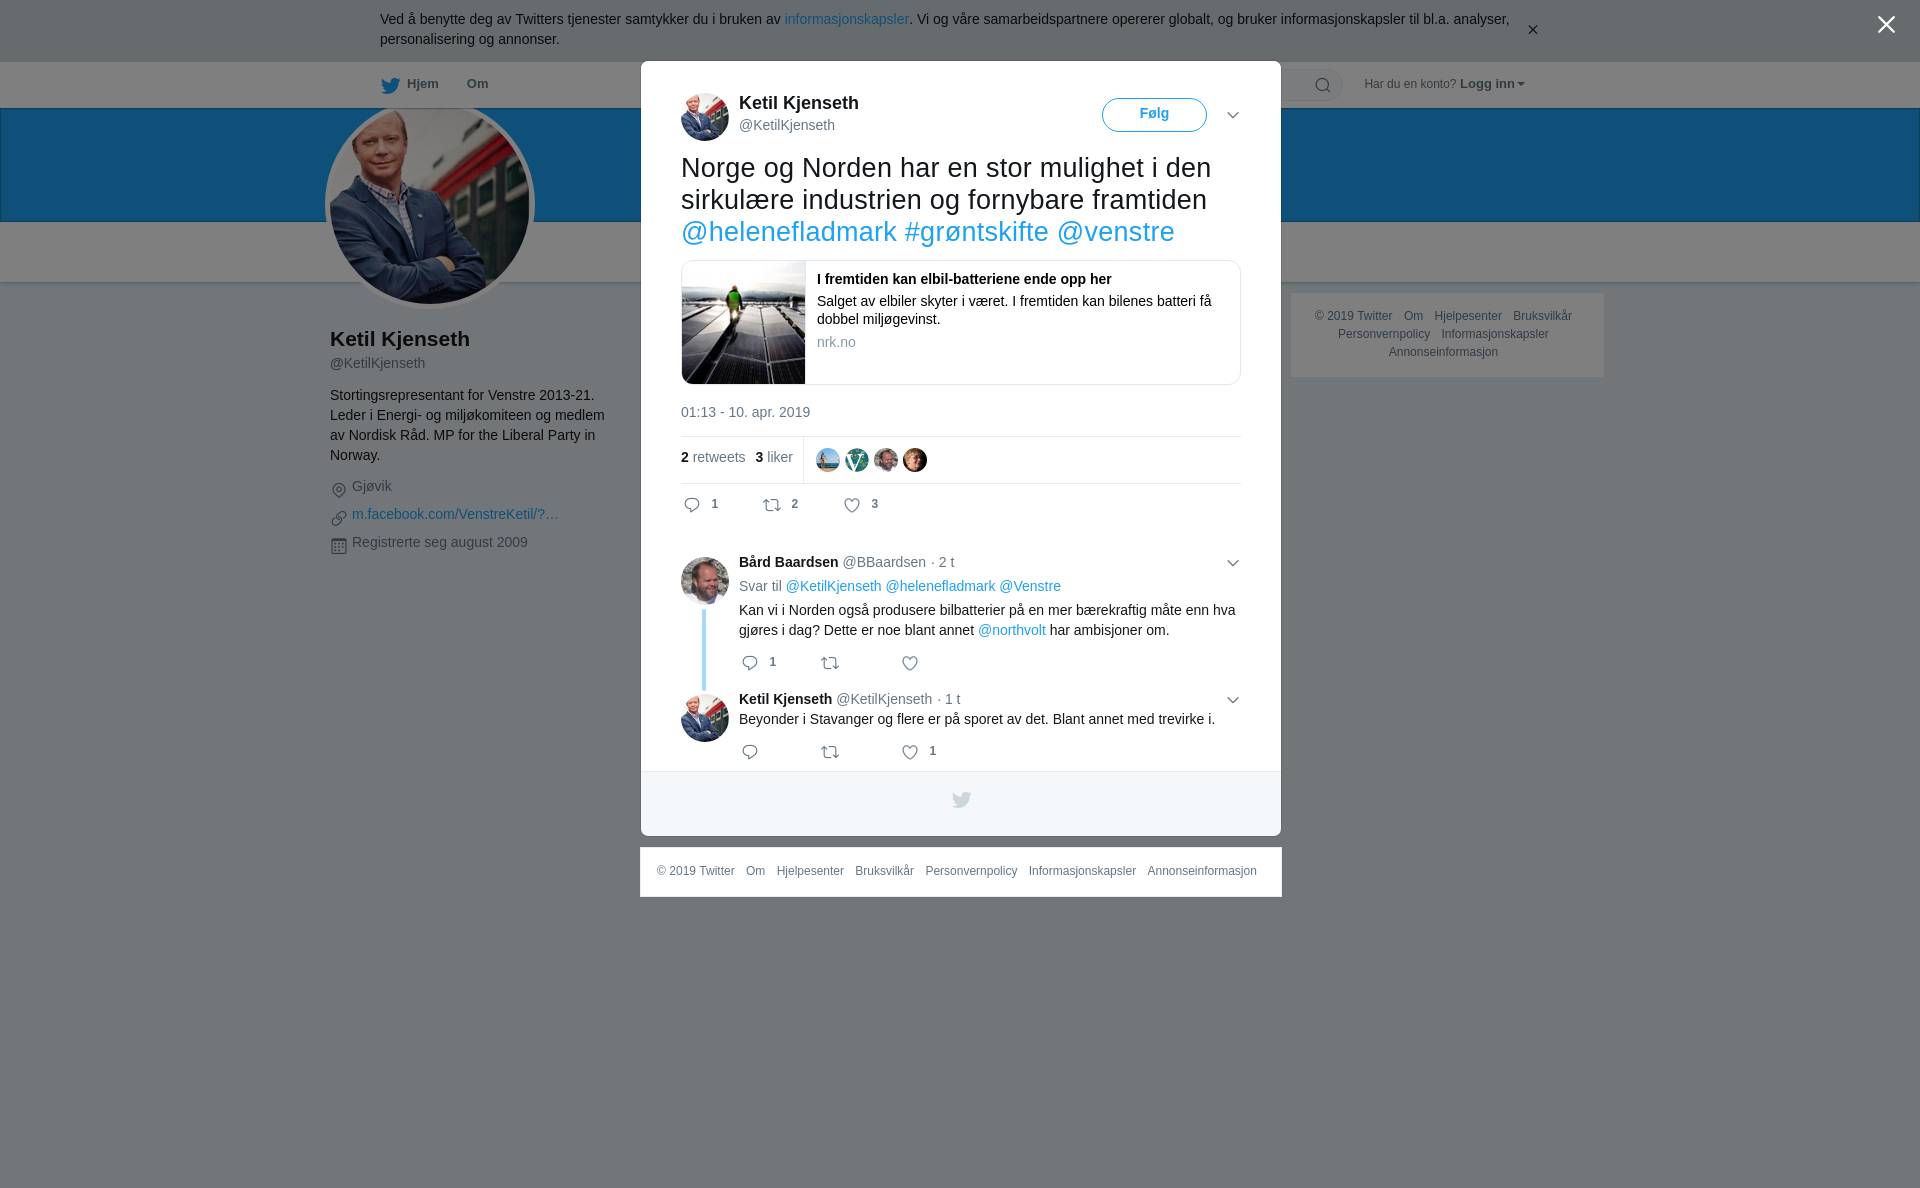Reply to Ketil Kjenseth's main tweet

pyautogui.click(x=692, y=505)
